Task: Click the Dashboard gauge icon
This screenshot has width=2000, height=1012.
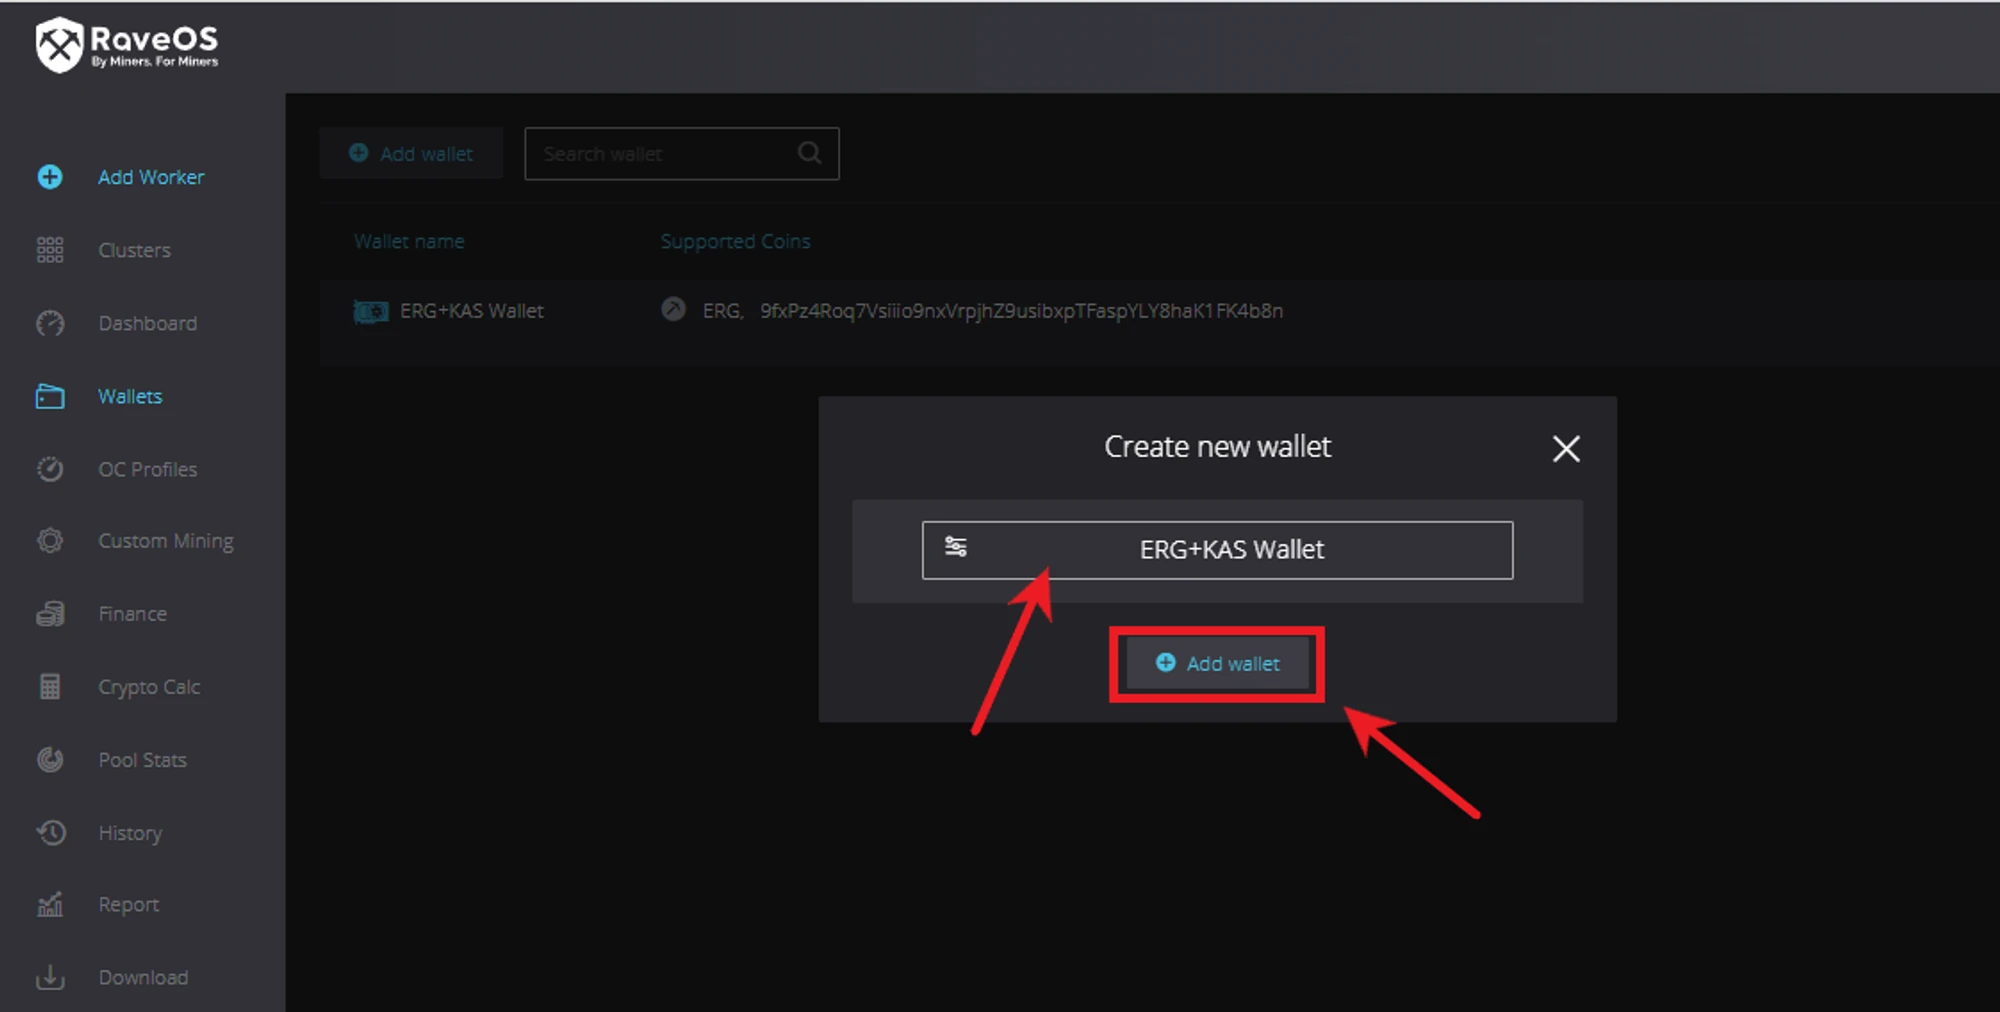Action: pos(50,323)
